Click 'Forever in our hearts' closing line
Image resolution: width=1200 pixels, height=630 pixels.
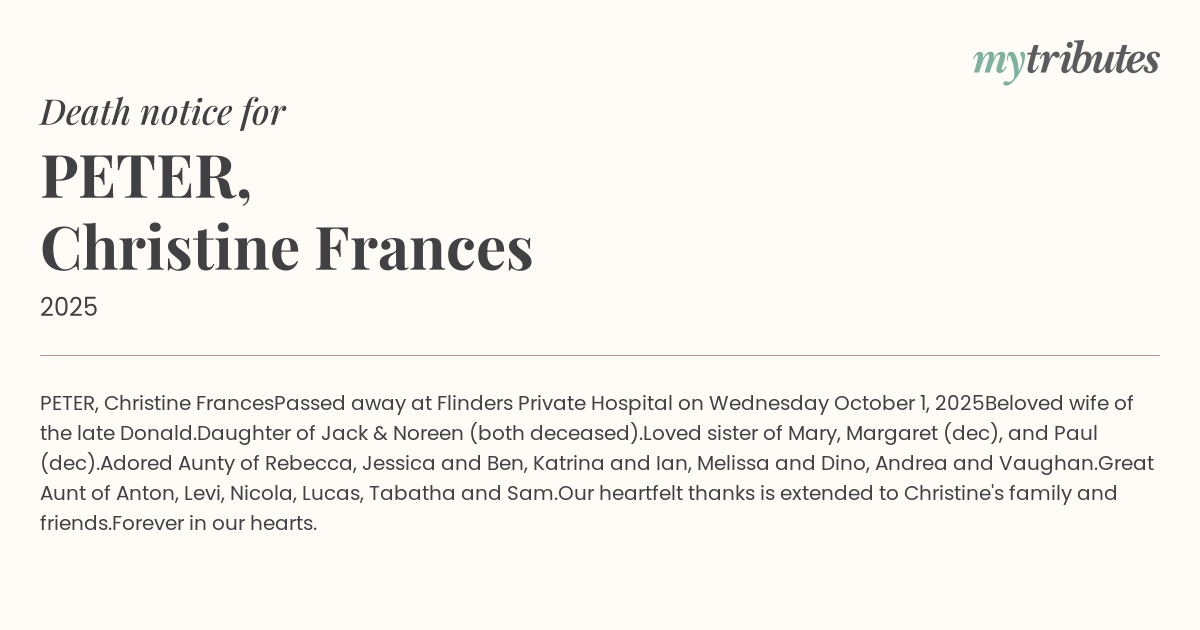214,524
